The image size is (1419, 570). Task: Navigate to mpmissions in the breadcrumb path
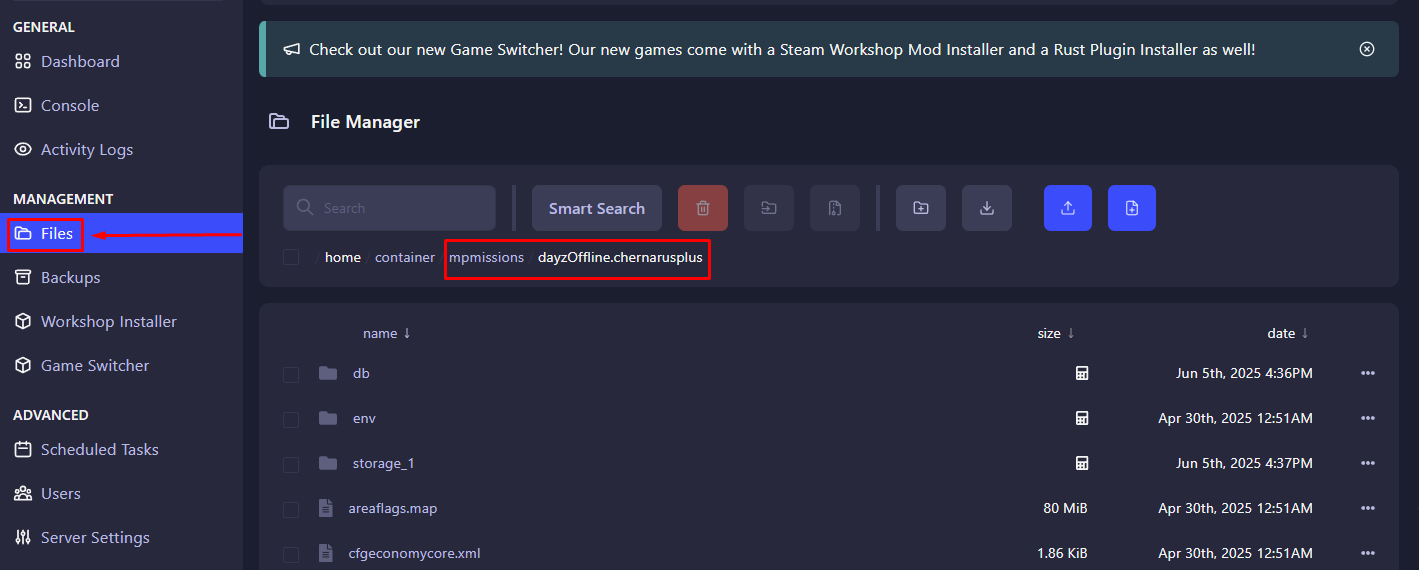[486, 257]
